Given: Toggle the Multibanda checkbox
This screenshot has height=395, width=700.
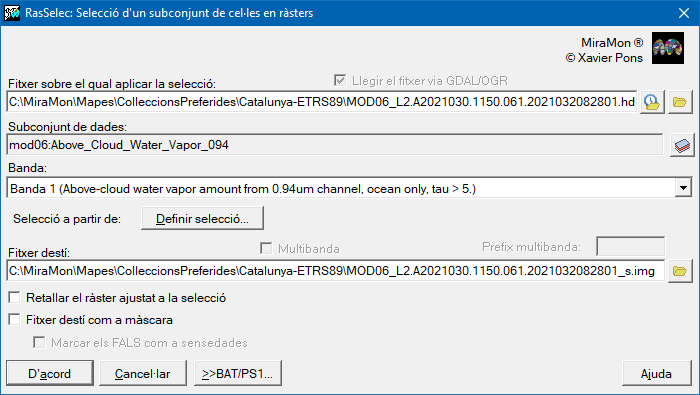Looking at the screenshot, I should pos(266,248).
